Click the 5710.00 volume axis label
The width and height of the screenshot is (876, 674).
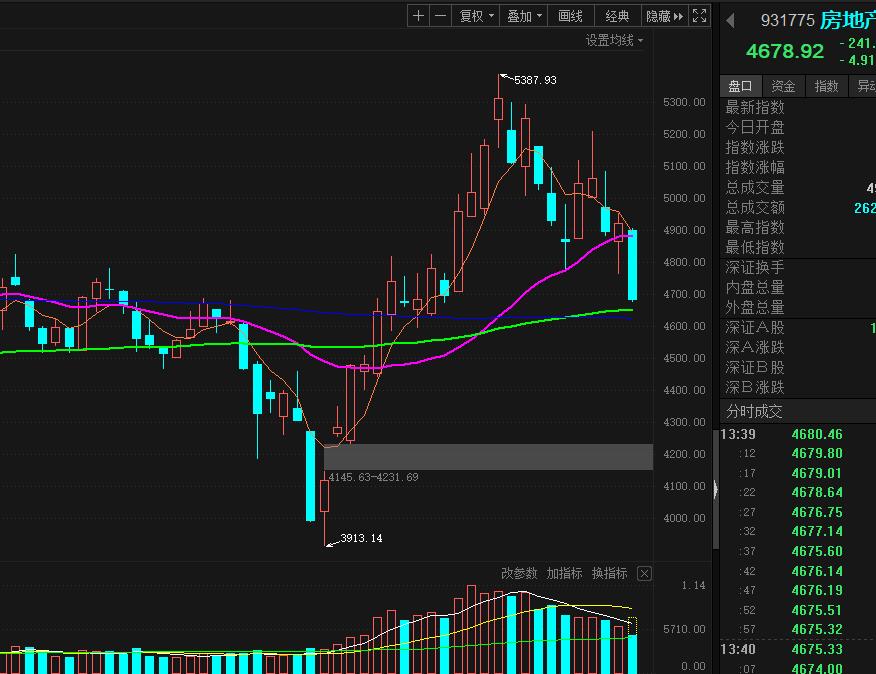pos(684,630)
